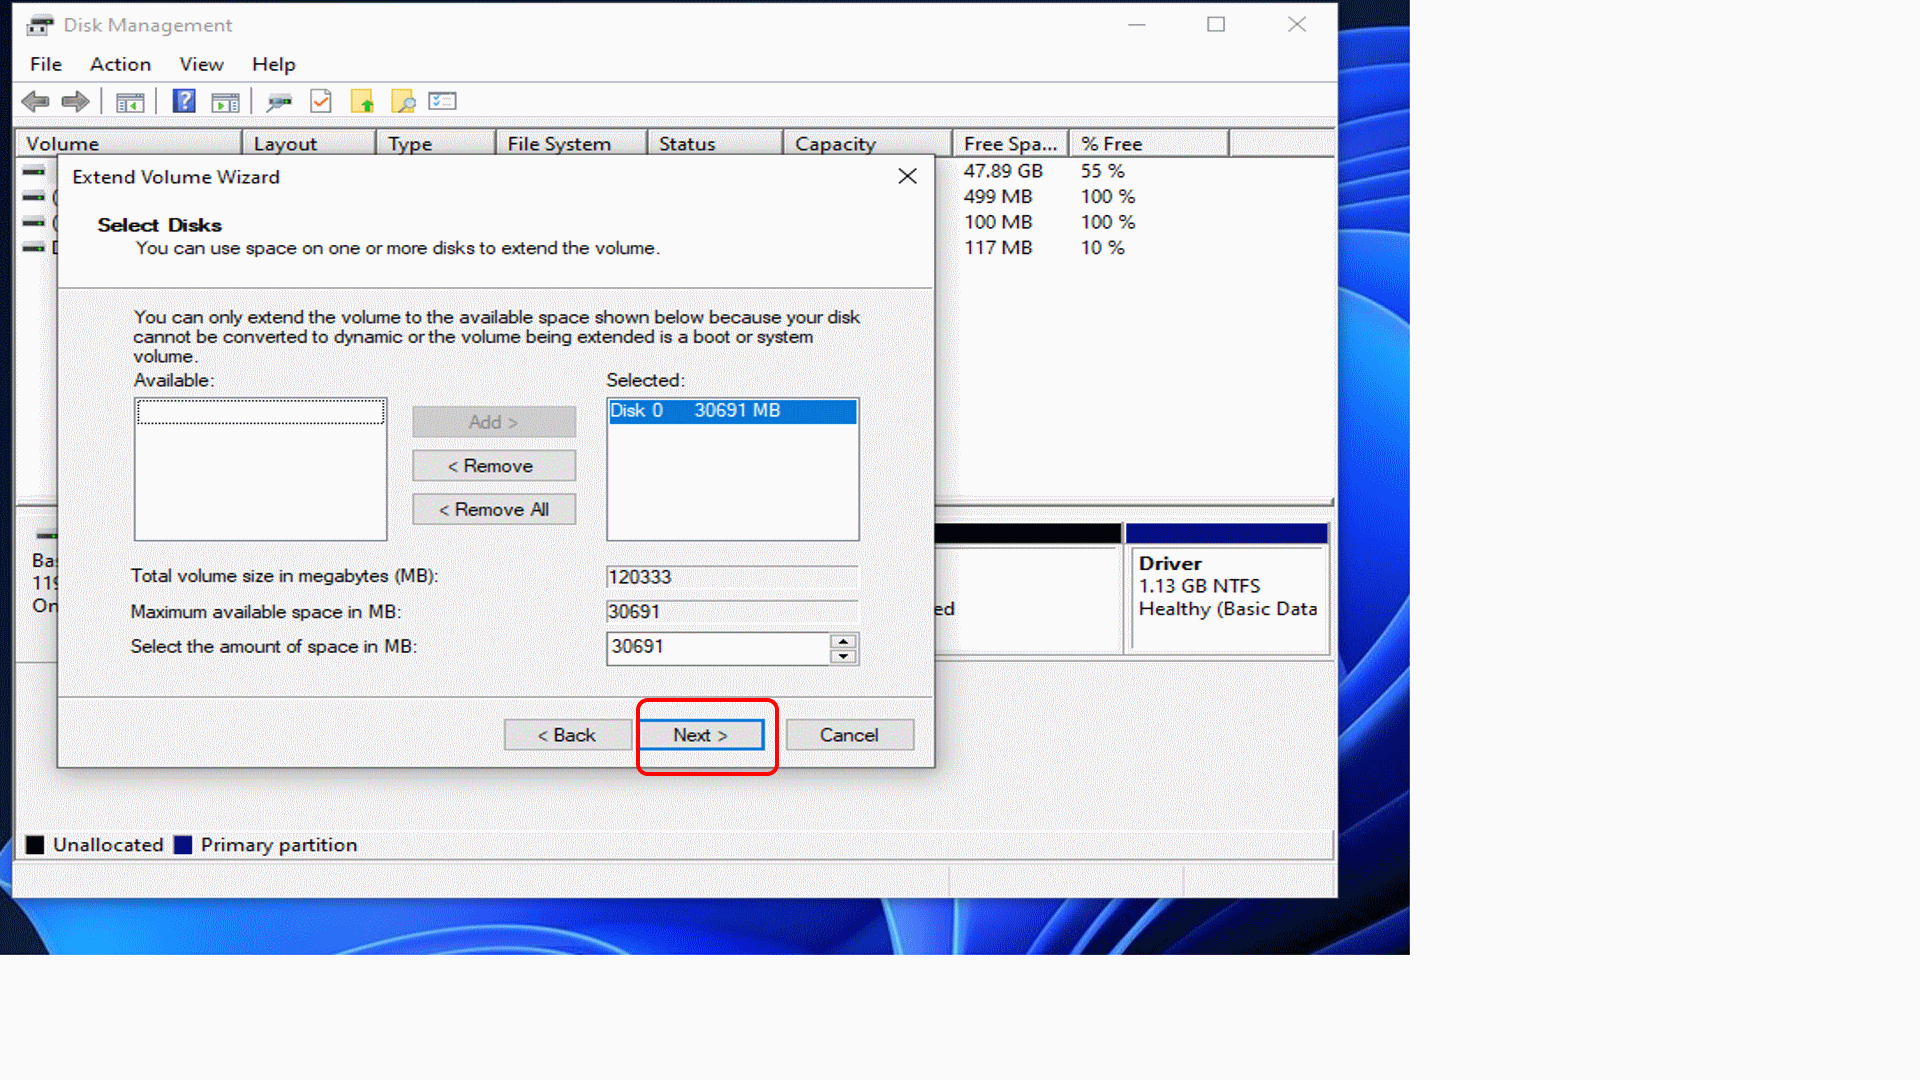Click Show/Hide Action Pane toolbar icon
Screen dimensions: 1920x1080
pos(226,101)
